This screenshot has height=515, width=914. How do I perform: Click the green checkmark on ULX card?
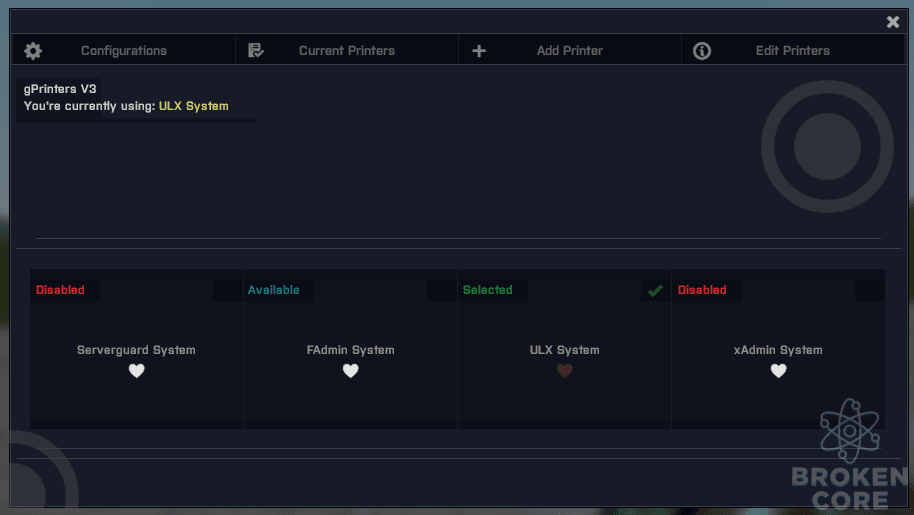[655, 290]
